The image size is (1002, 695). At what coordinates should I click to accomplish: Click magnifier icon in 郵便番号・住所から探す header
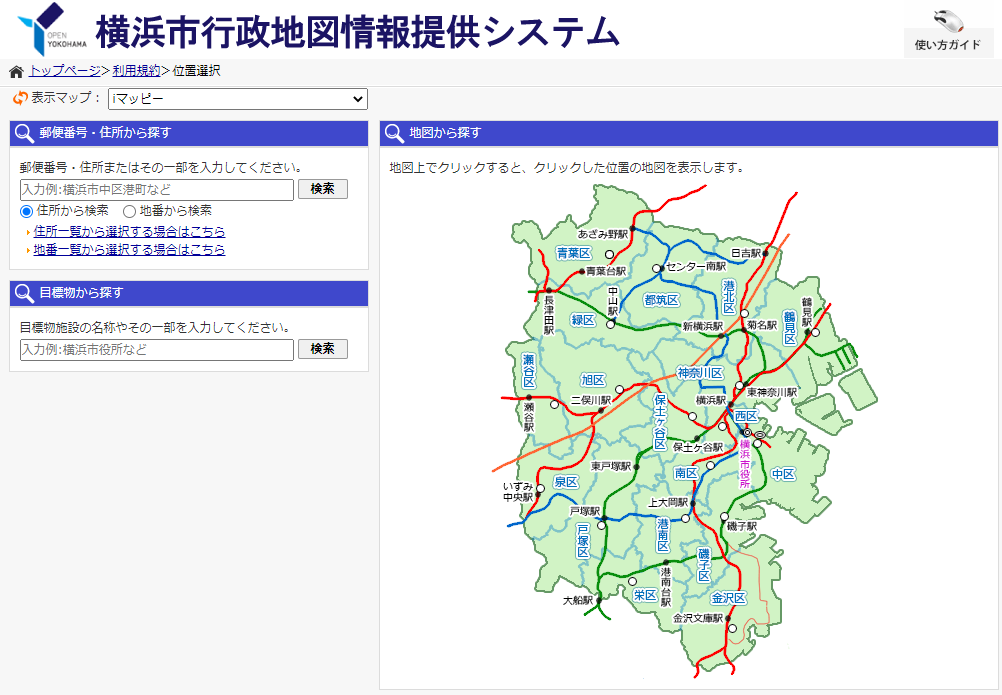(24, 133)
